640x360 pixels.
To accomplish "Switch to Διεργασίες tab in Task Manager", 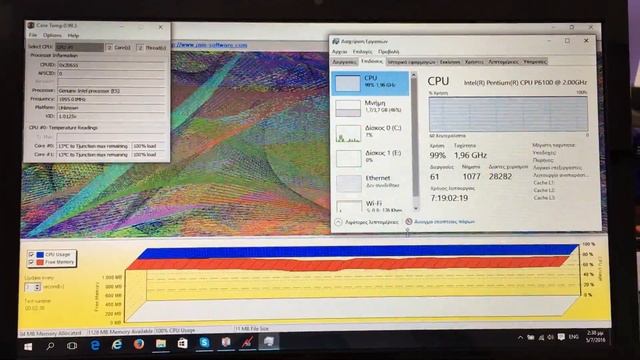I will [344, 62].
